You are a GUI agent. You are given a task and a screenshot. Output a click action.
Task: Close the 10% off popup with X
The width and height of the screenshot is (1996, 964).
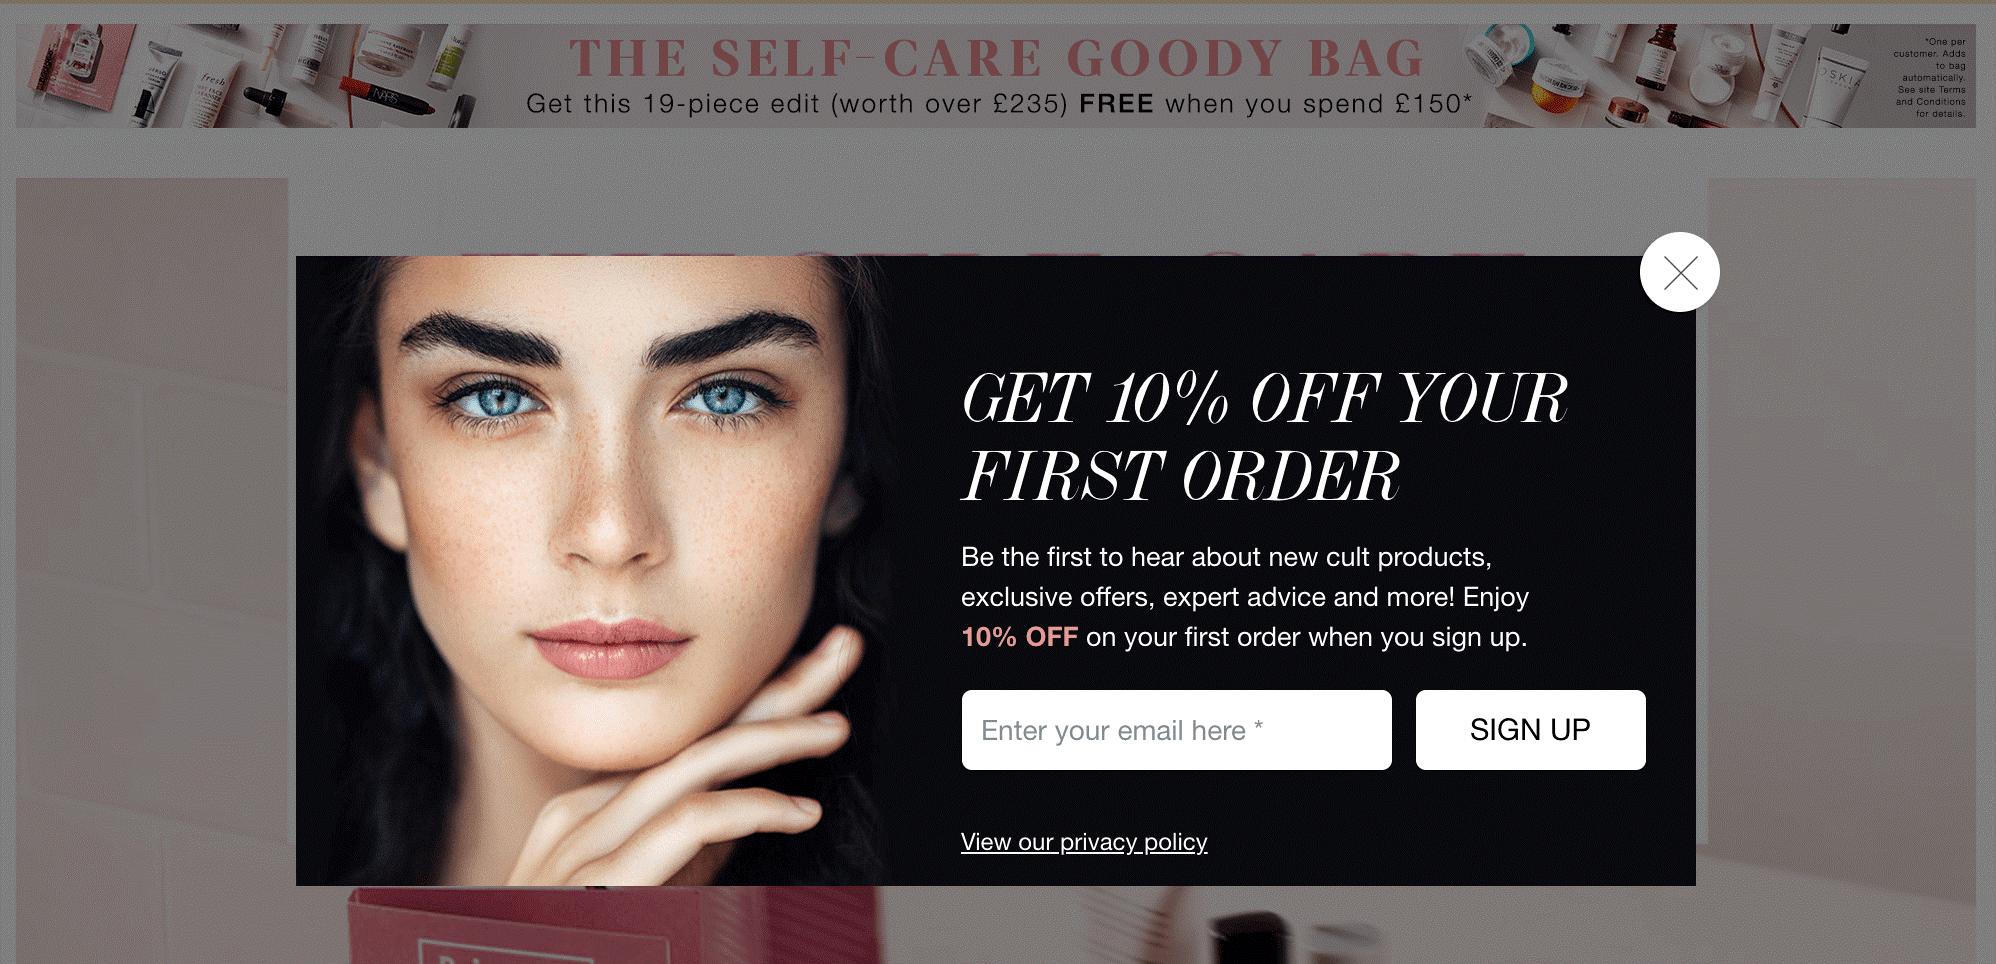1680,272
